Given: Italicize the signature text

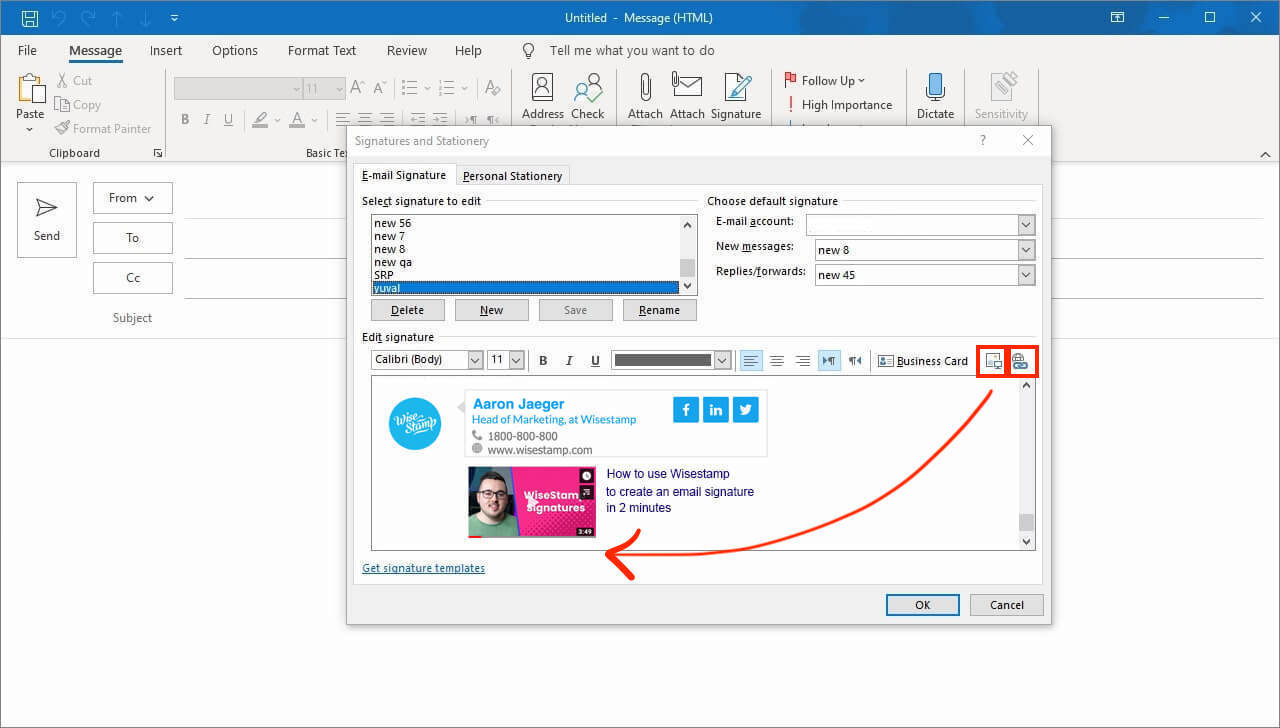Looking at the screenshot, I should pos(569,360).
